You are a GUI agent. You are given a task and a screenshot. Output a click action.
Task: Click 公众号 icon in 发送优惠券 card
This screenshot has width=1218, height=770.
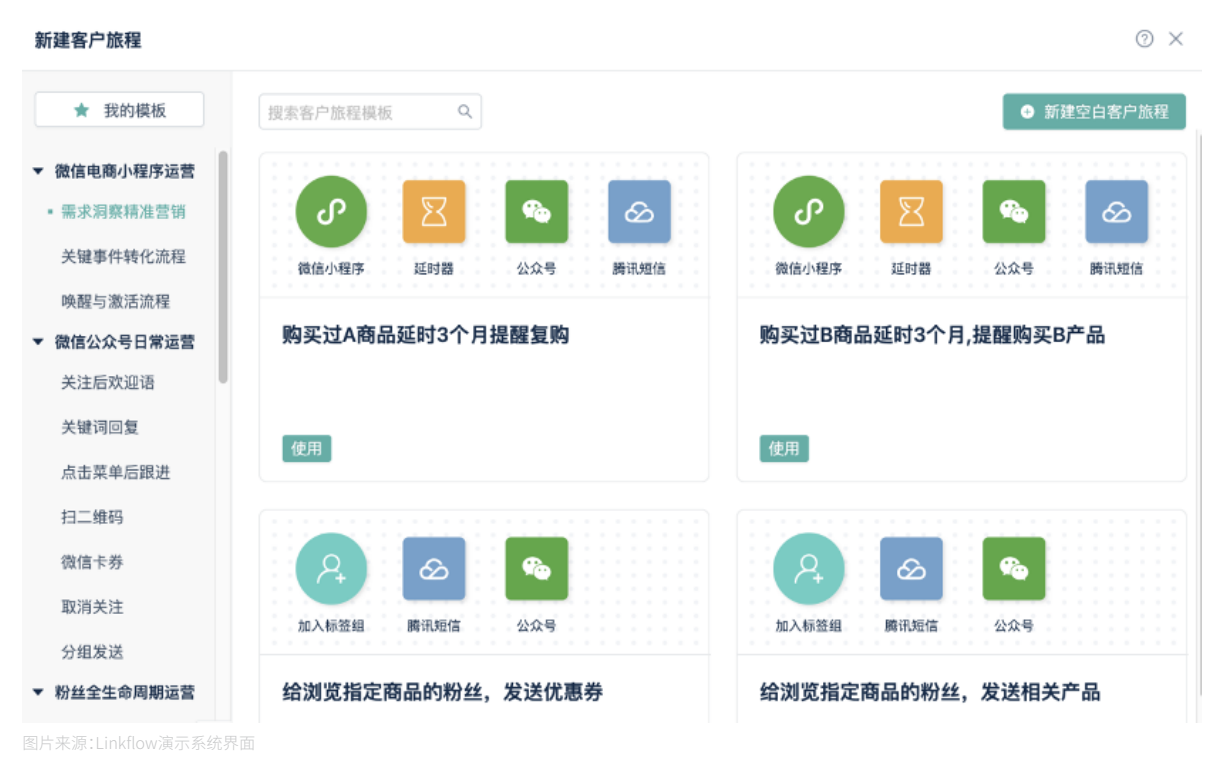(537, 569)
